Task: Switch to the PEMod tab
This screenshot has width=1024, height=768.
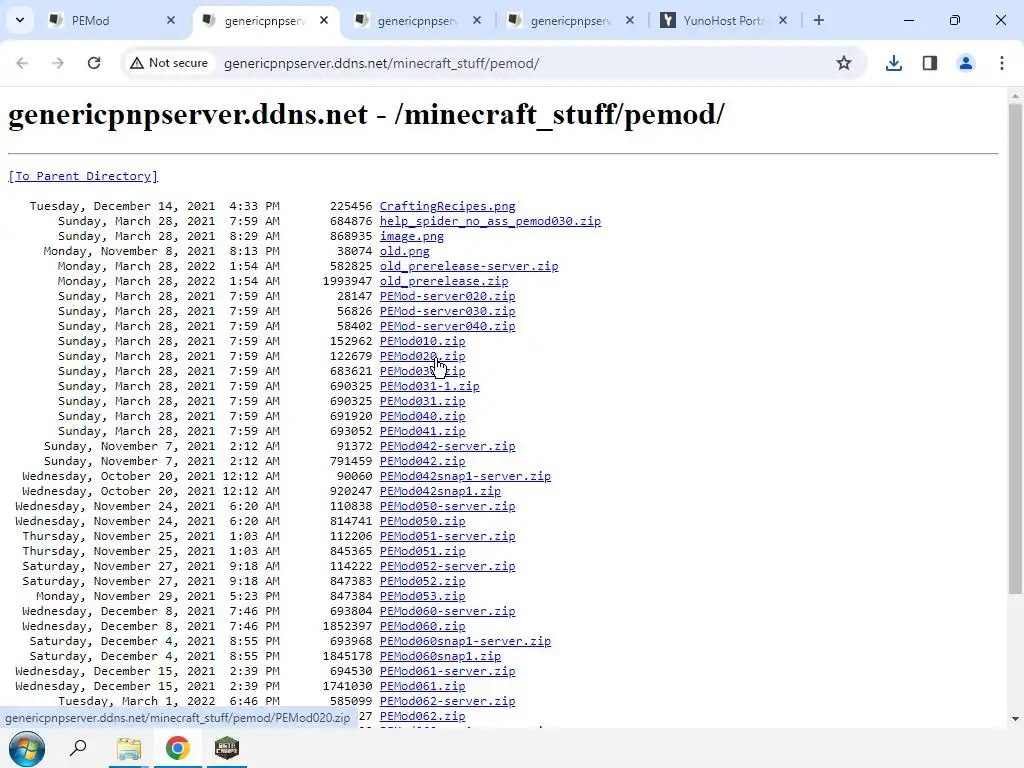Action: 112,21
